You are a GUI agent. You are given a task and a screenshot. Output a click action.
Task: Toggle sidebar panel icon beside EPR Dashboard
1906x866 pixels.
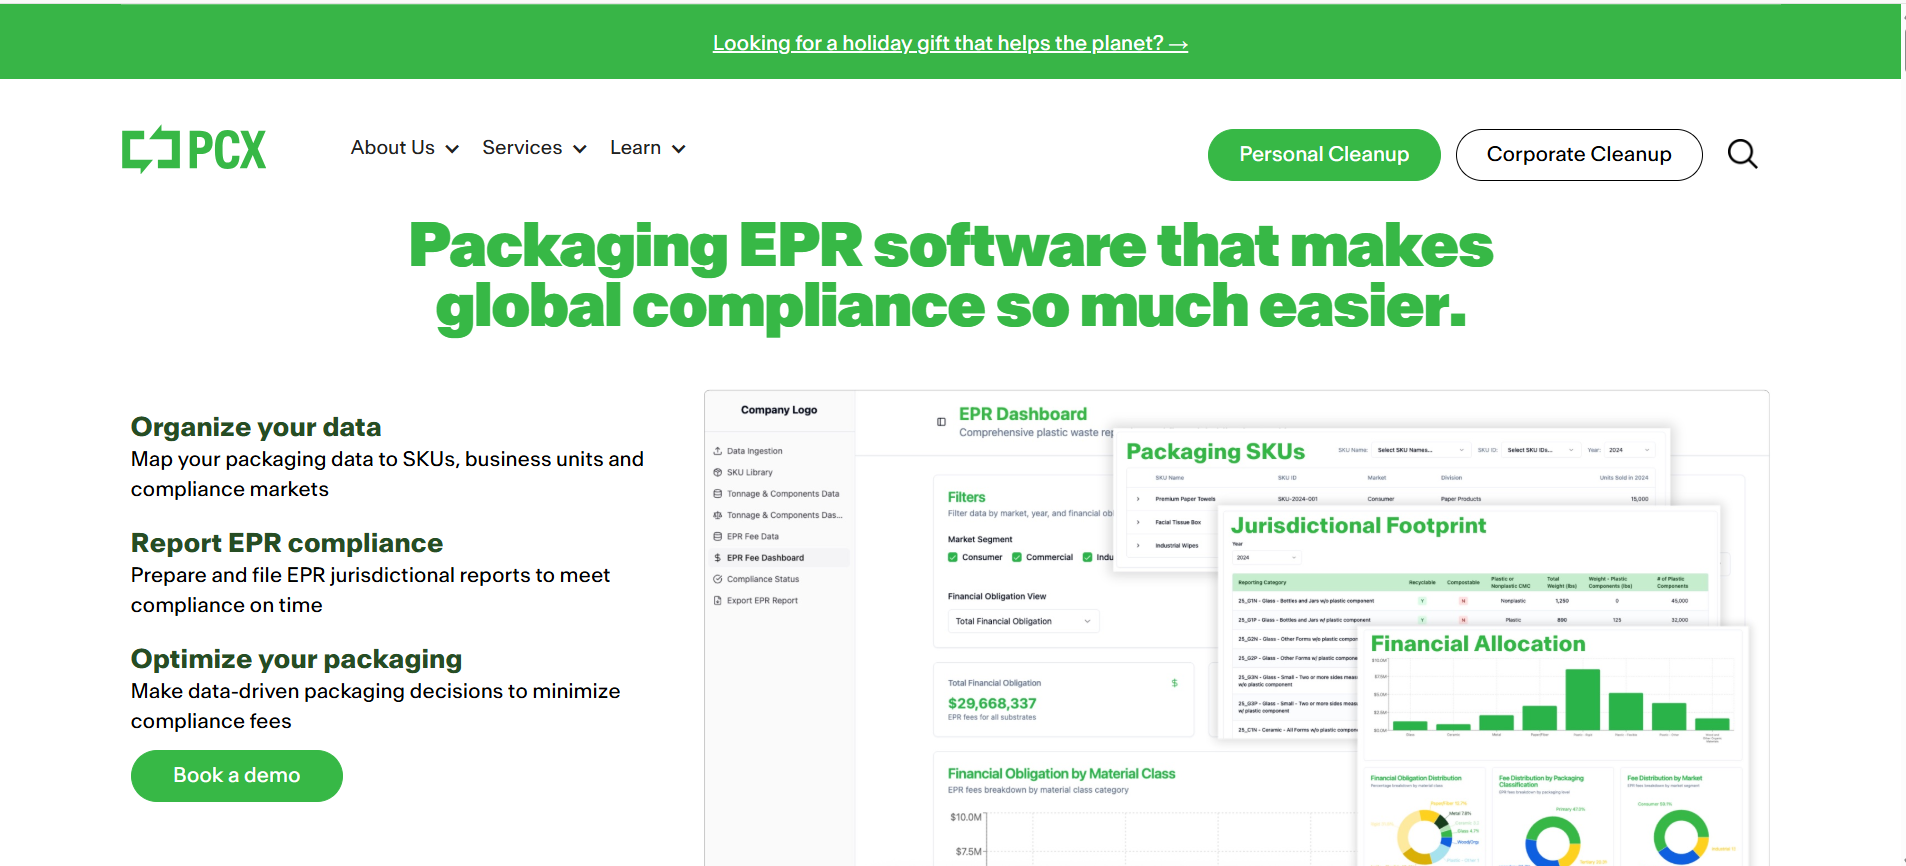[941, 422]
